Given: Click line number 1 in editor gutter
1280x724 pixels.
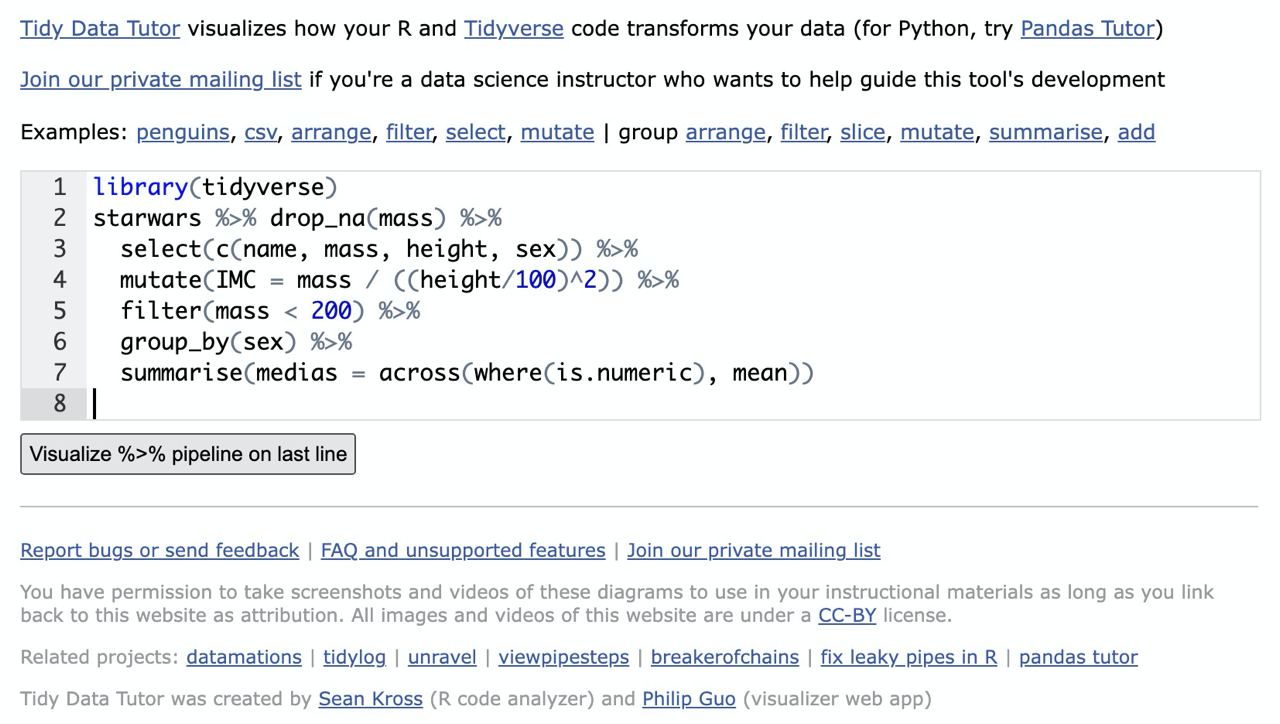Looking at the screenshot, I should [x=60, y=187].
